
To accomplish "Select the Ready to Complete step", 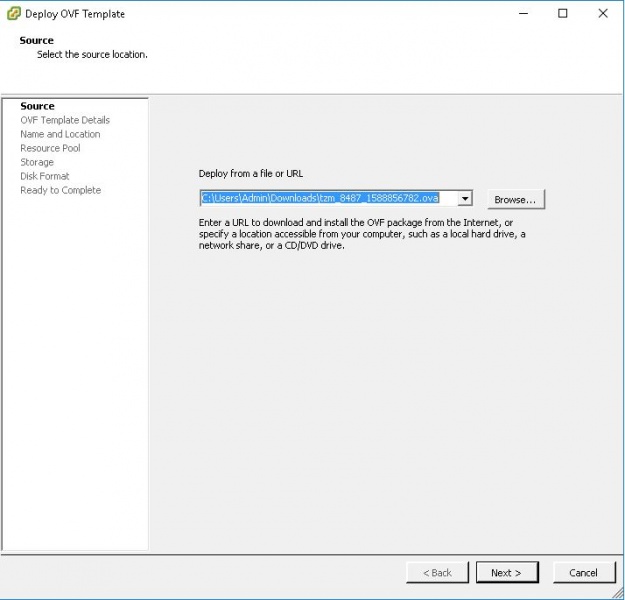I will coord(60,190).
